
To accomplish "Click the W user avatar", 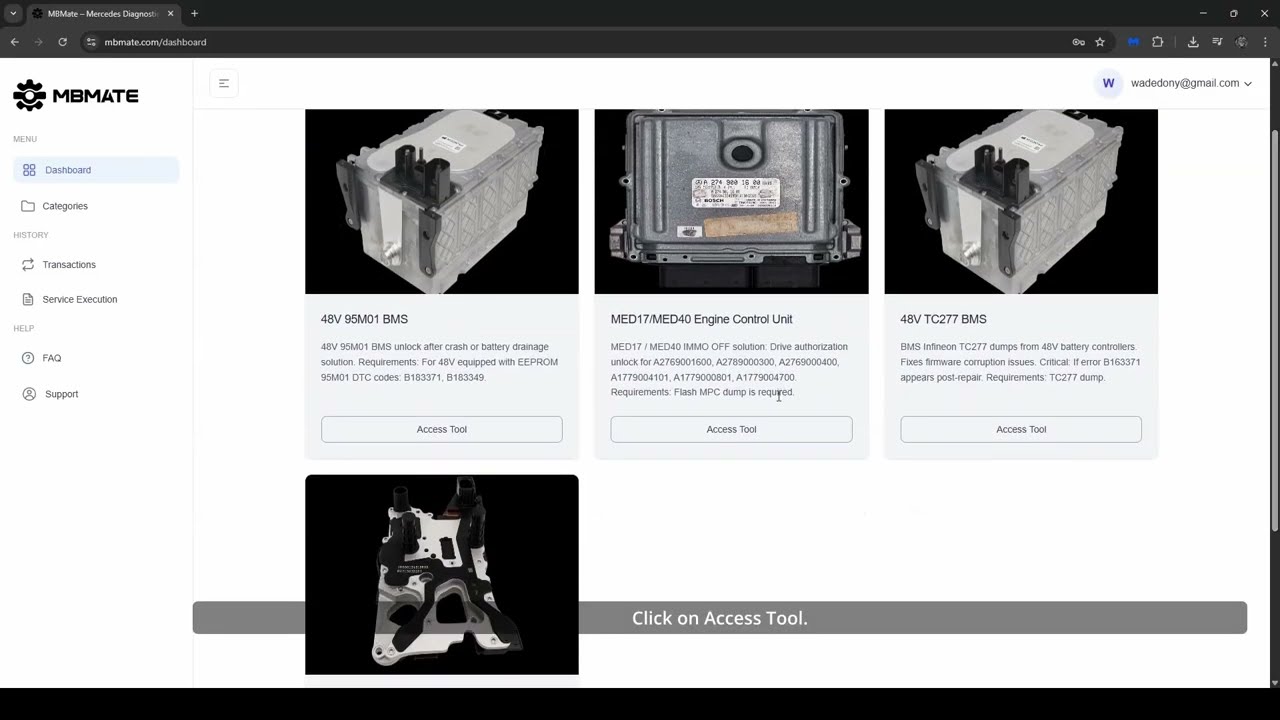I will pos(1108,83).
